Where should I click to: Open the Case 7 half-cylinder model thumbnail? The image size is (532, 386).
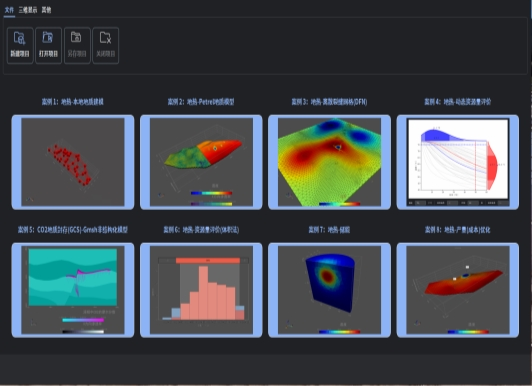(329, 290)
